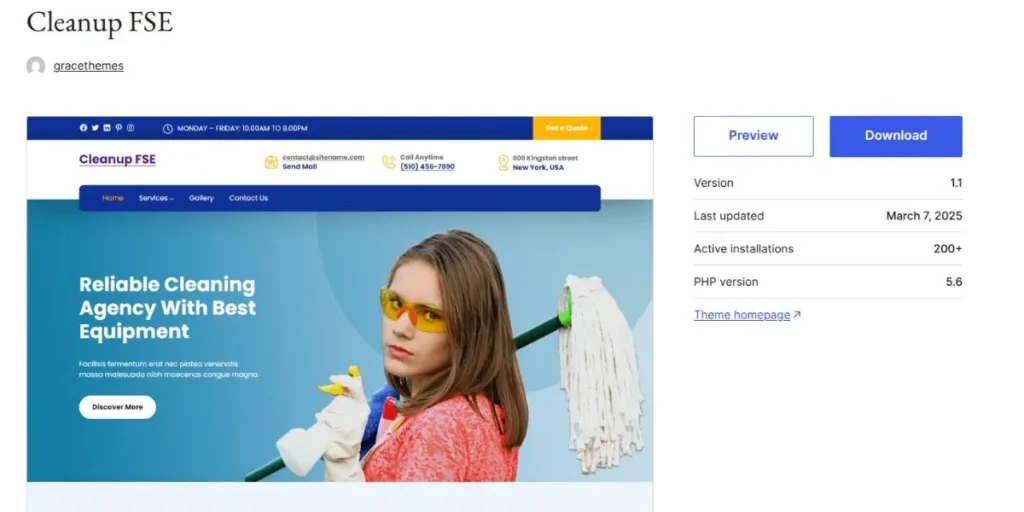Open the Gallery menu item
The height and width of the screenshot is (512, 1024).
click(201, 198)
